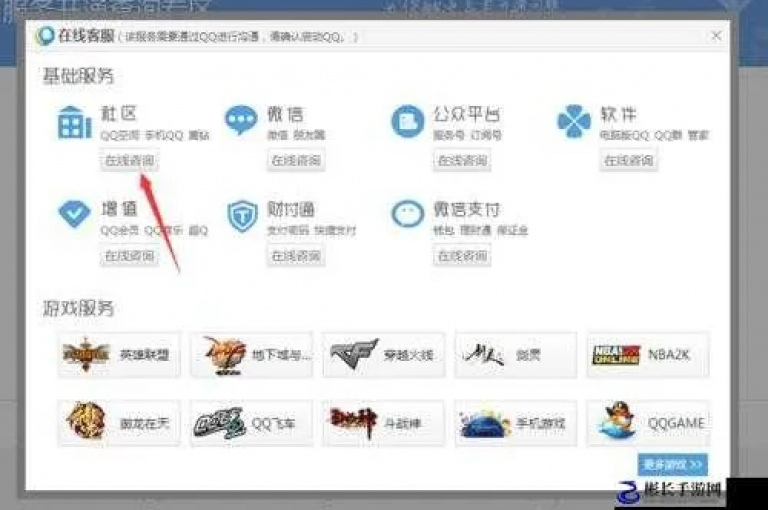Click the 增值 heading text

click(119, 209)
